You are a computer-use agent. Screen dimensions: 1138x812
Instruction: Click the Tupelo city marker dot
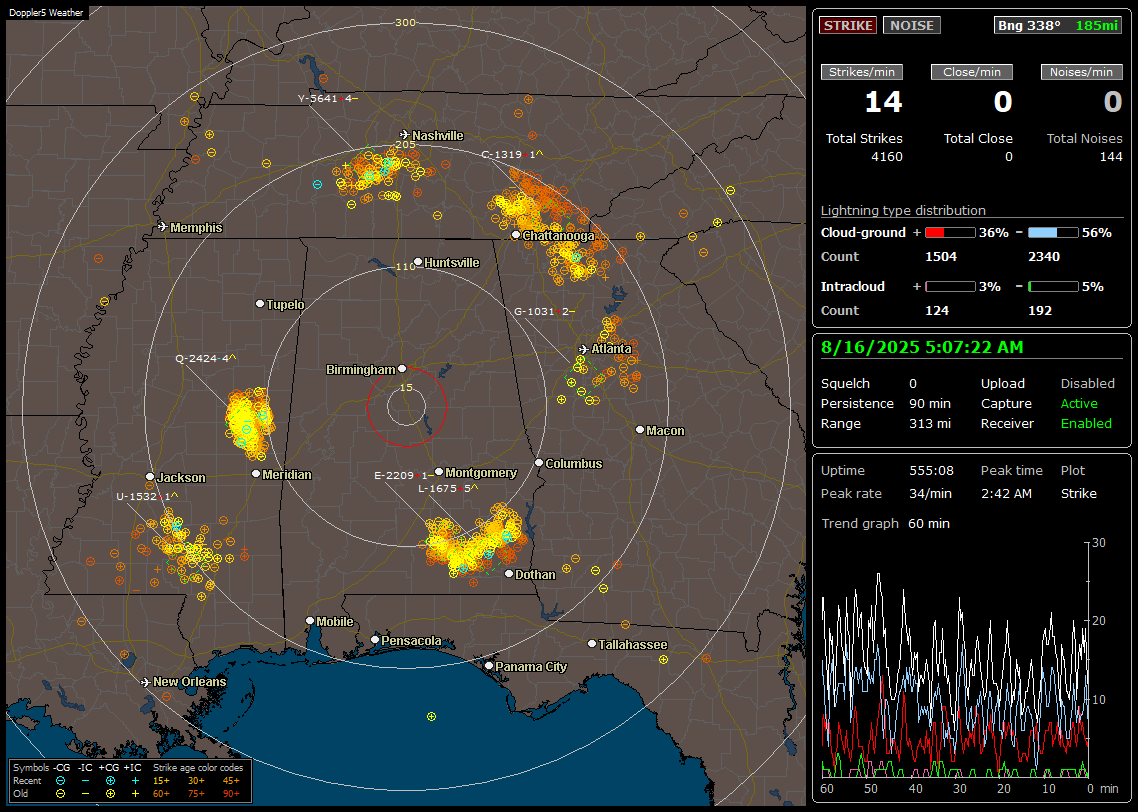point(260,303)
